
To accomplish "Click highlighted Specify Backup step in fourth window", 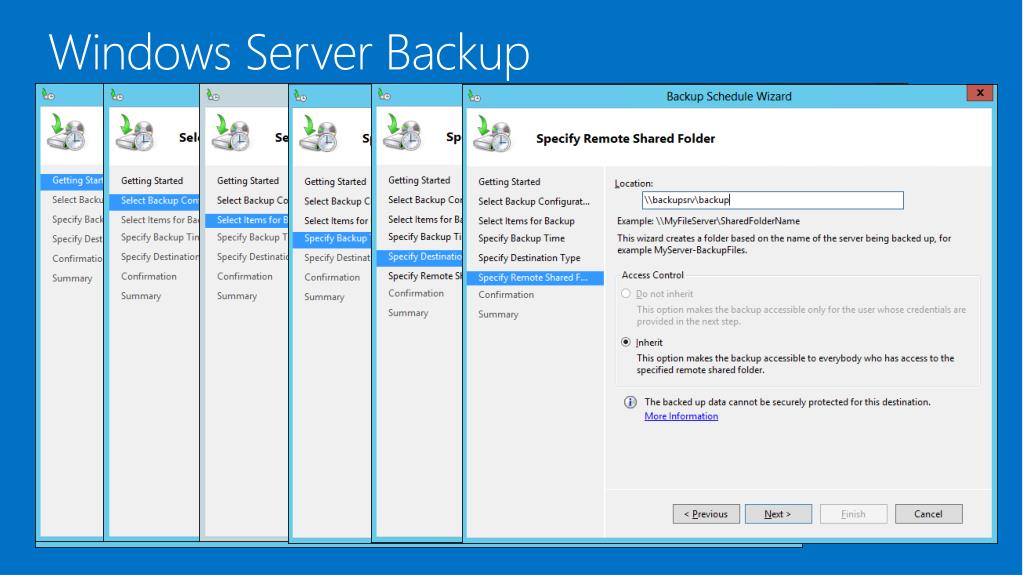I will click(x=332, y=238).
